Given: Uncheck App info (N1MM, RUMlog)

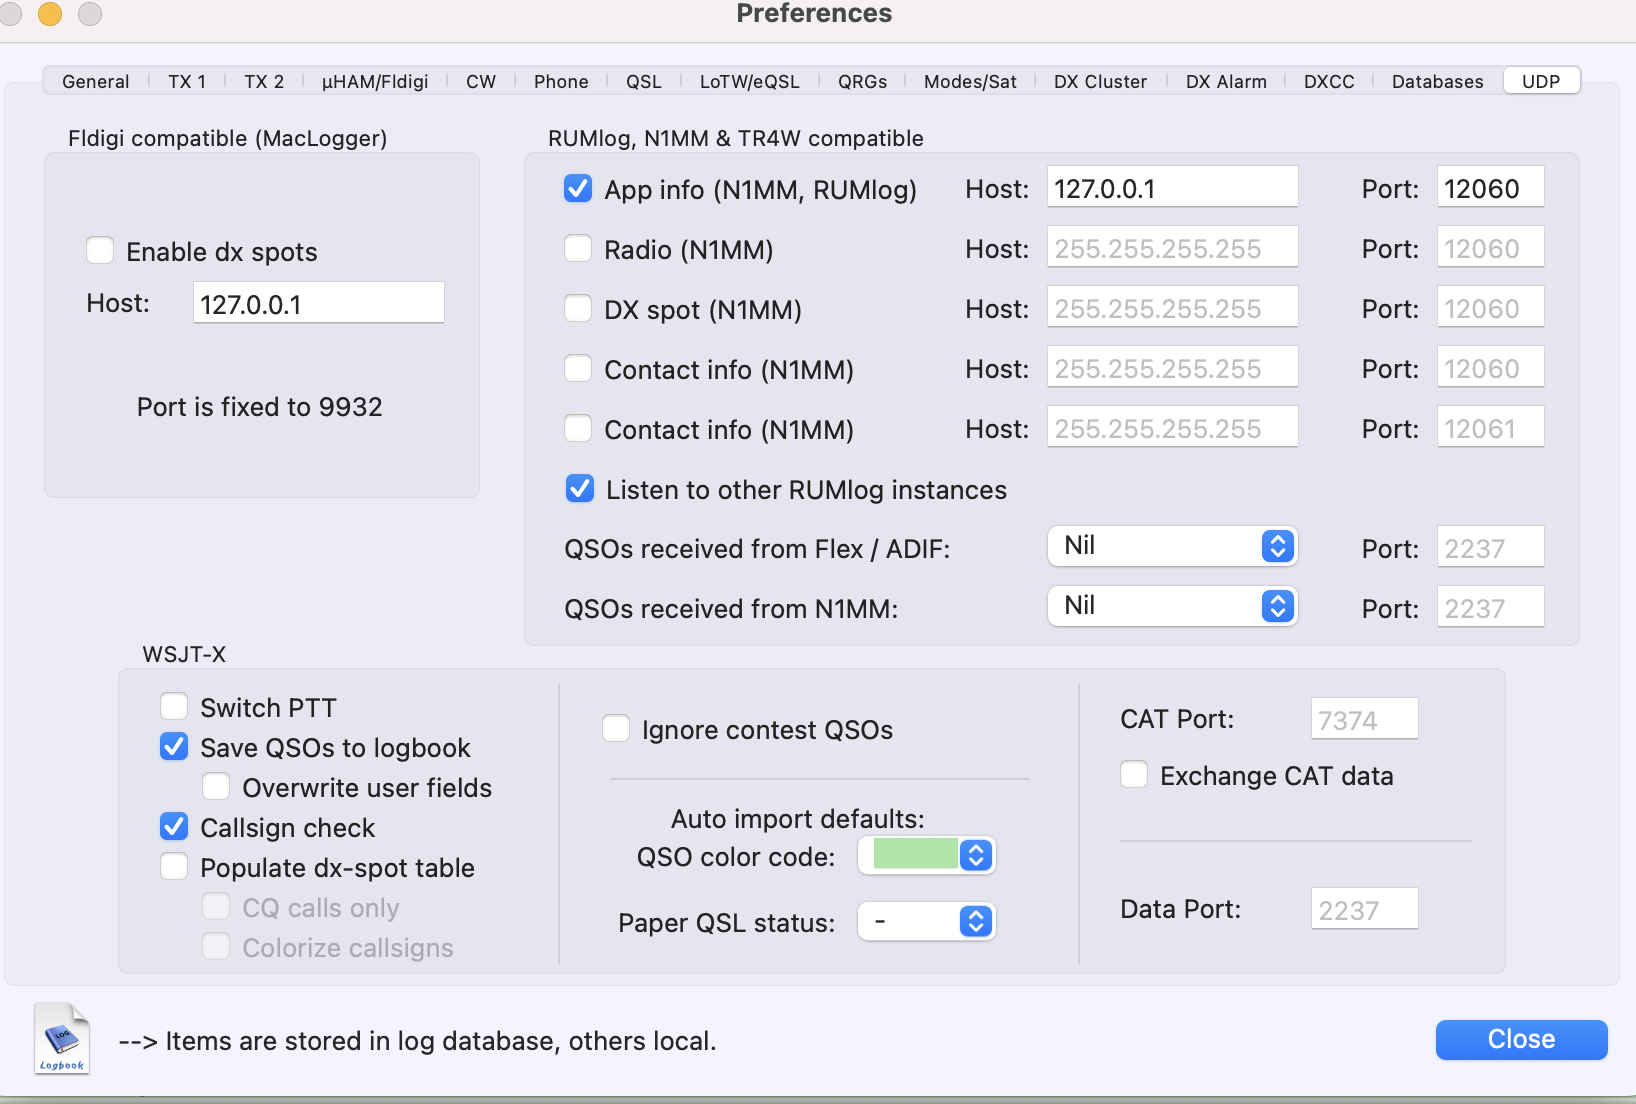Looking at the screenshot, I should (x=578, y=188).
